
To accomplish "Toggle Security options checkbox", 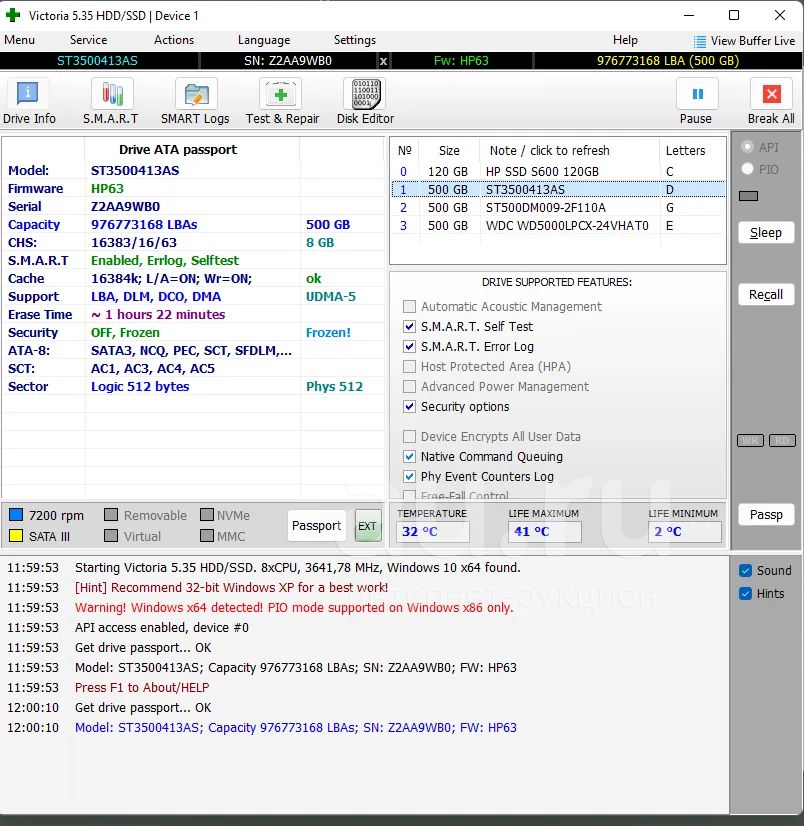I will [x=409, y=407].
